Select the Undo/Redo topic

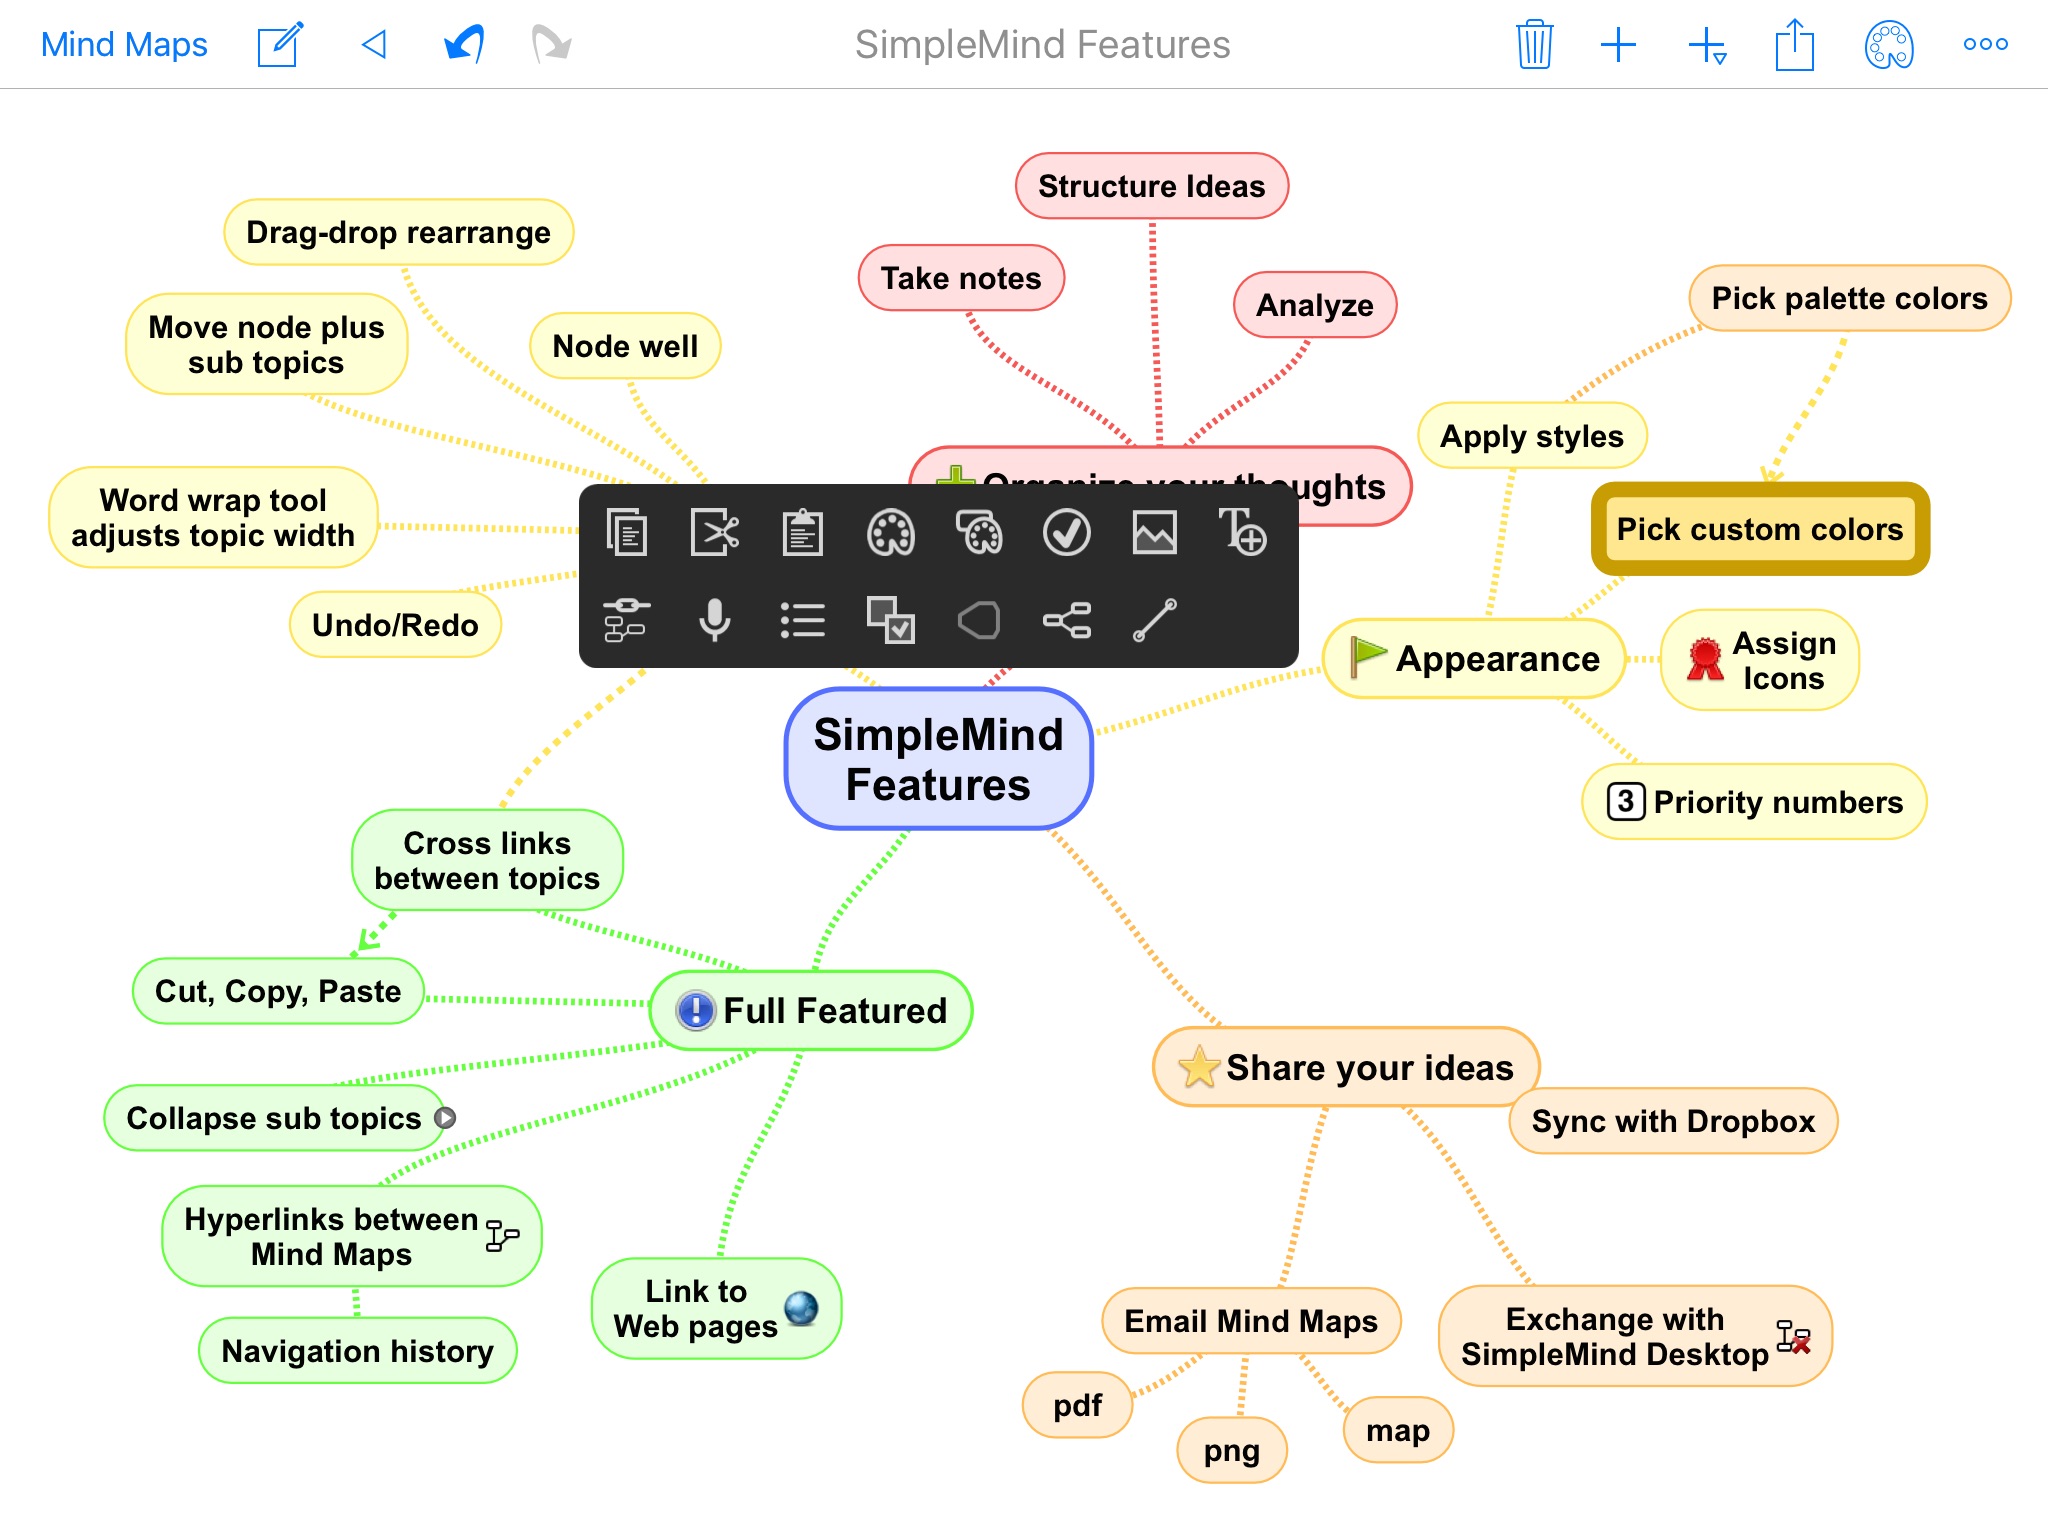(395, 625)
